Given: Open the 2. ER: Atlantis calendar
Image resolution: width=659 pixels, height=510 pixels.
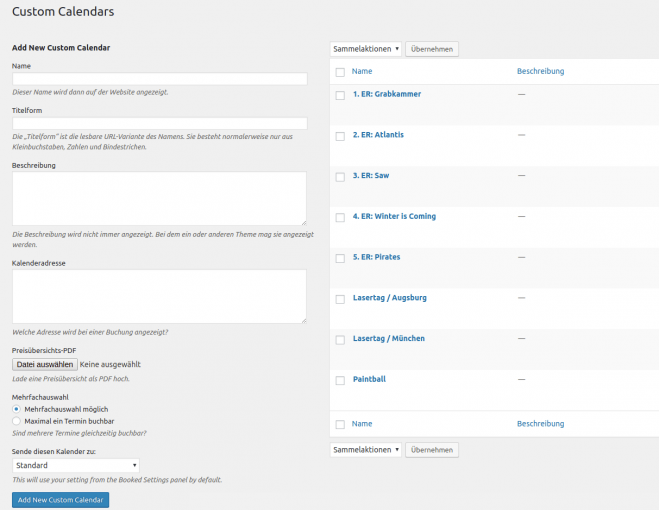Looking at the screenshot, I should click(378, 135).
